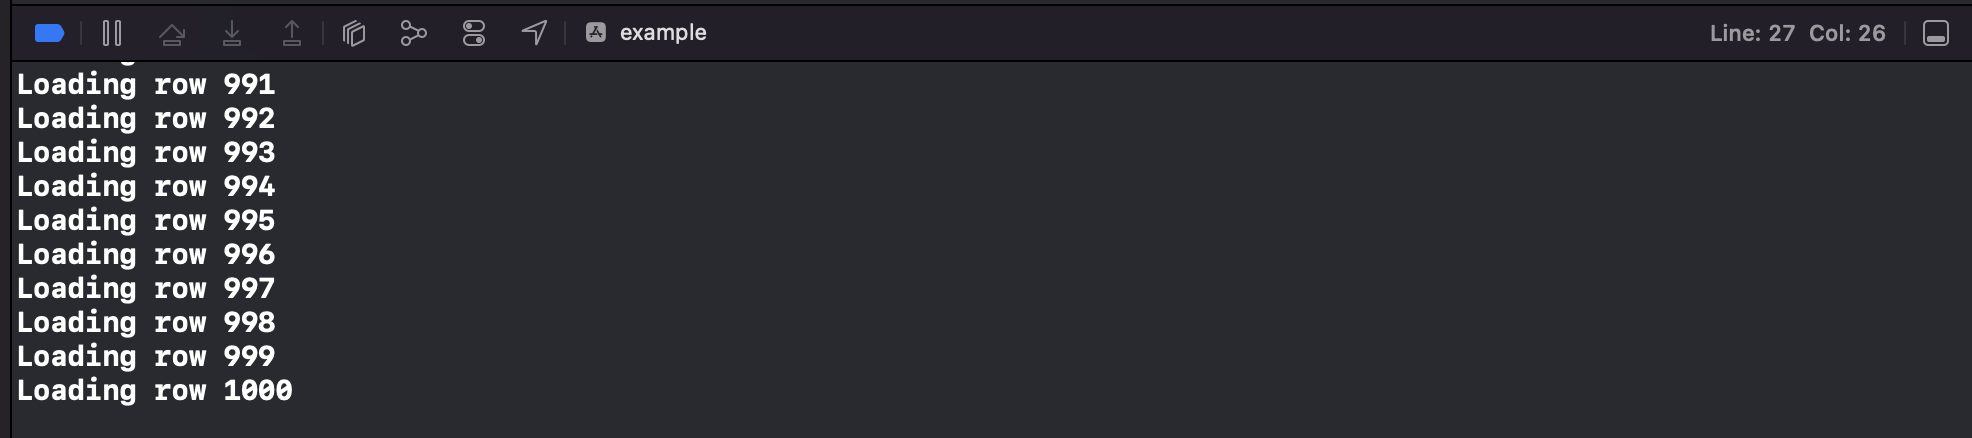1972x438 pixels.
Task: Click the console line Loading row 991
Action: [146, 84]
